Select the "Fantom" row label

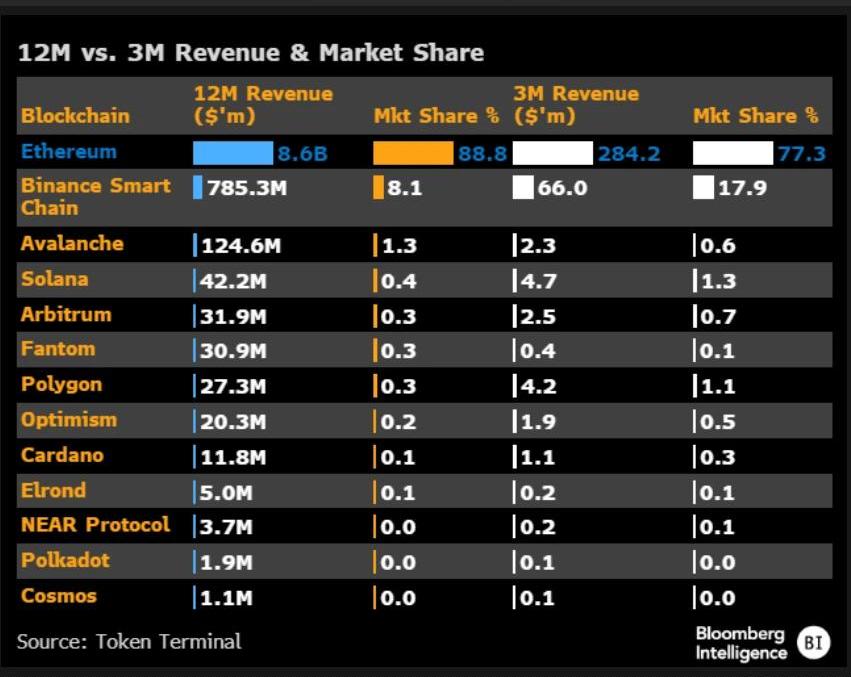pyautogui.click(x=58, y=349)
